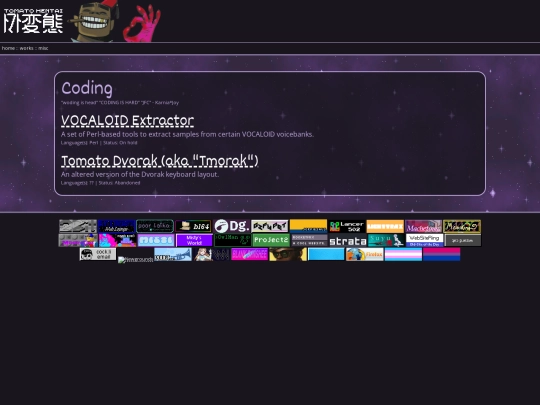Screen dimensions: 540x405
Task: Click the broken Newgrounds image link
Action: (135, 260)
